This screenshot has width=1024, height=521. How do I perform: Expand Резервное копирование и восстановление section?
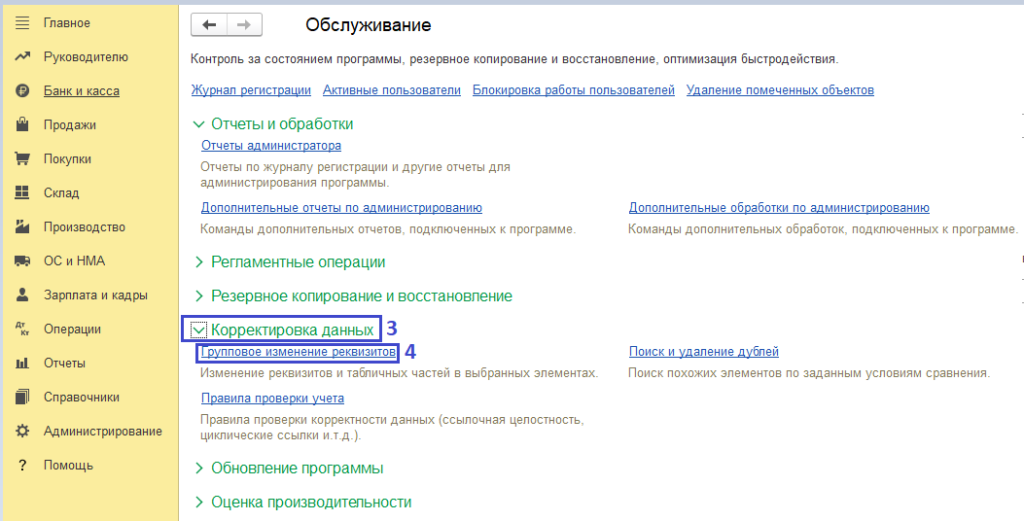[199, 296]
